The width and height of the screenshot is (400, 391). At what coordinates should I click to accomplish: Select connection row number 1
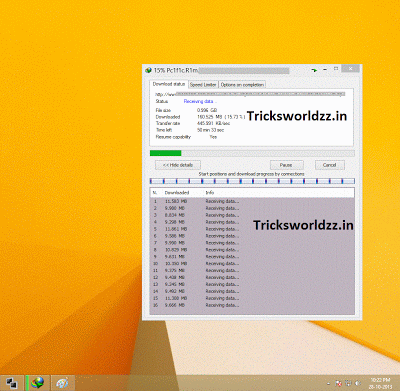point(252,201)
